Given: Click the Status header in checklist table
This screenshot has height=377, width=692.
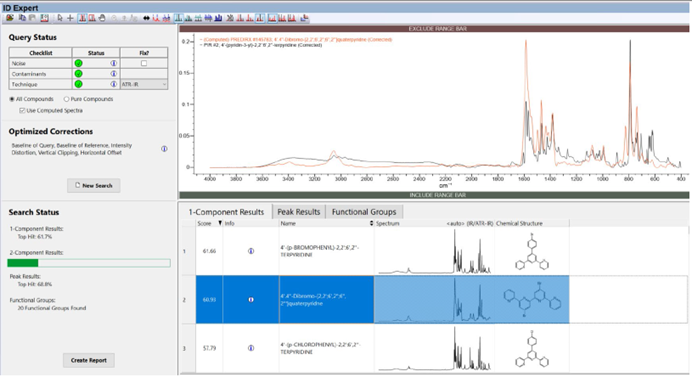Looking at the screenshot, I should pos(96,53).
